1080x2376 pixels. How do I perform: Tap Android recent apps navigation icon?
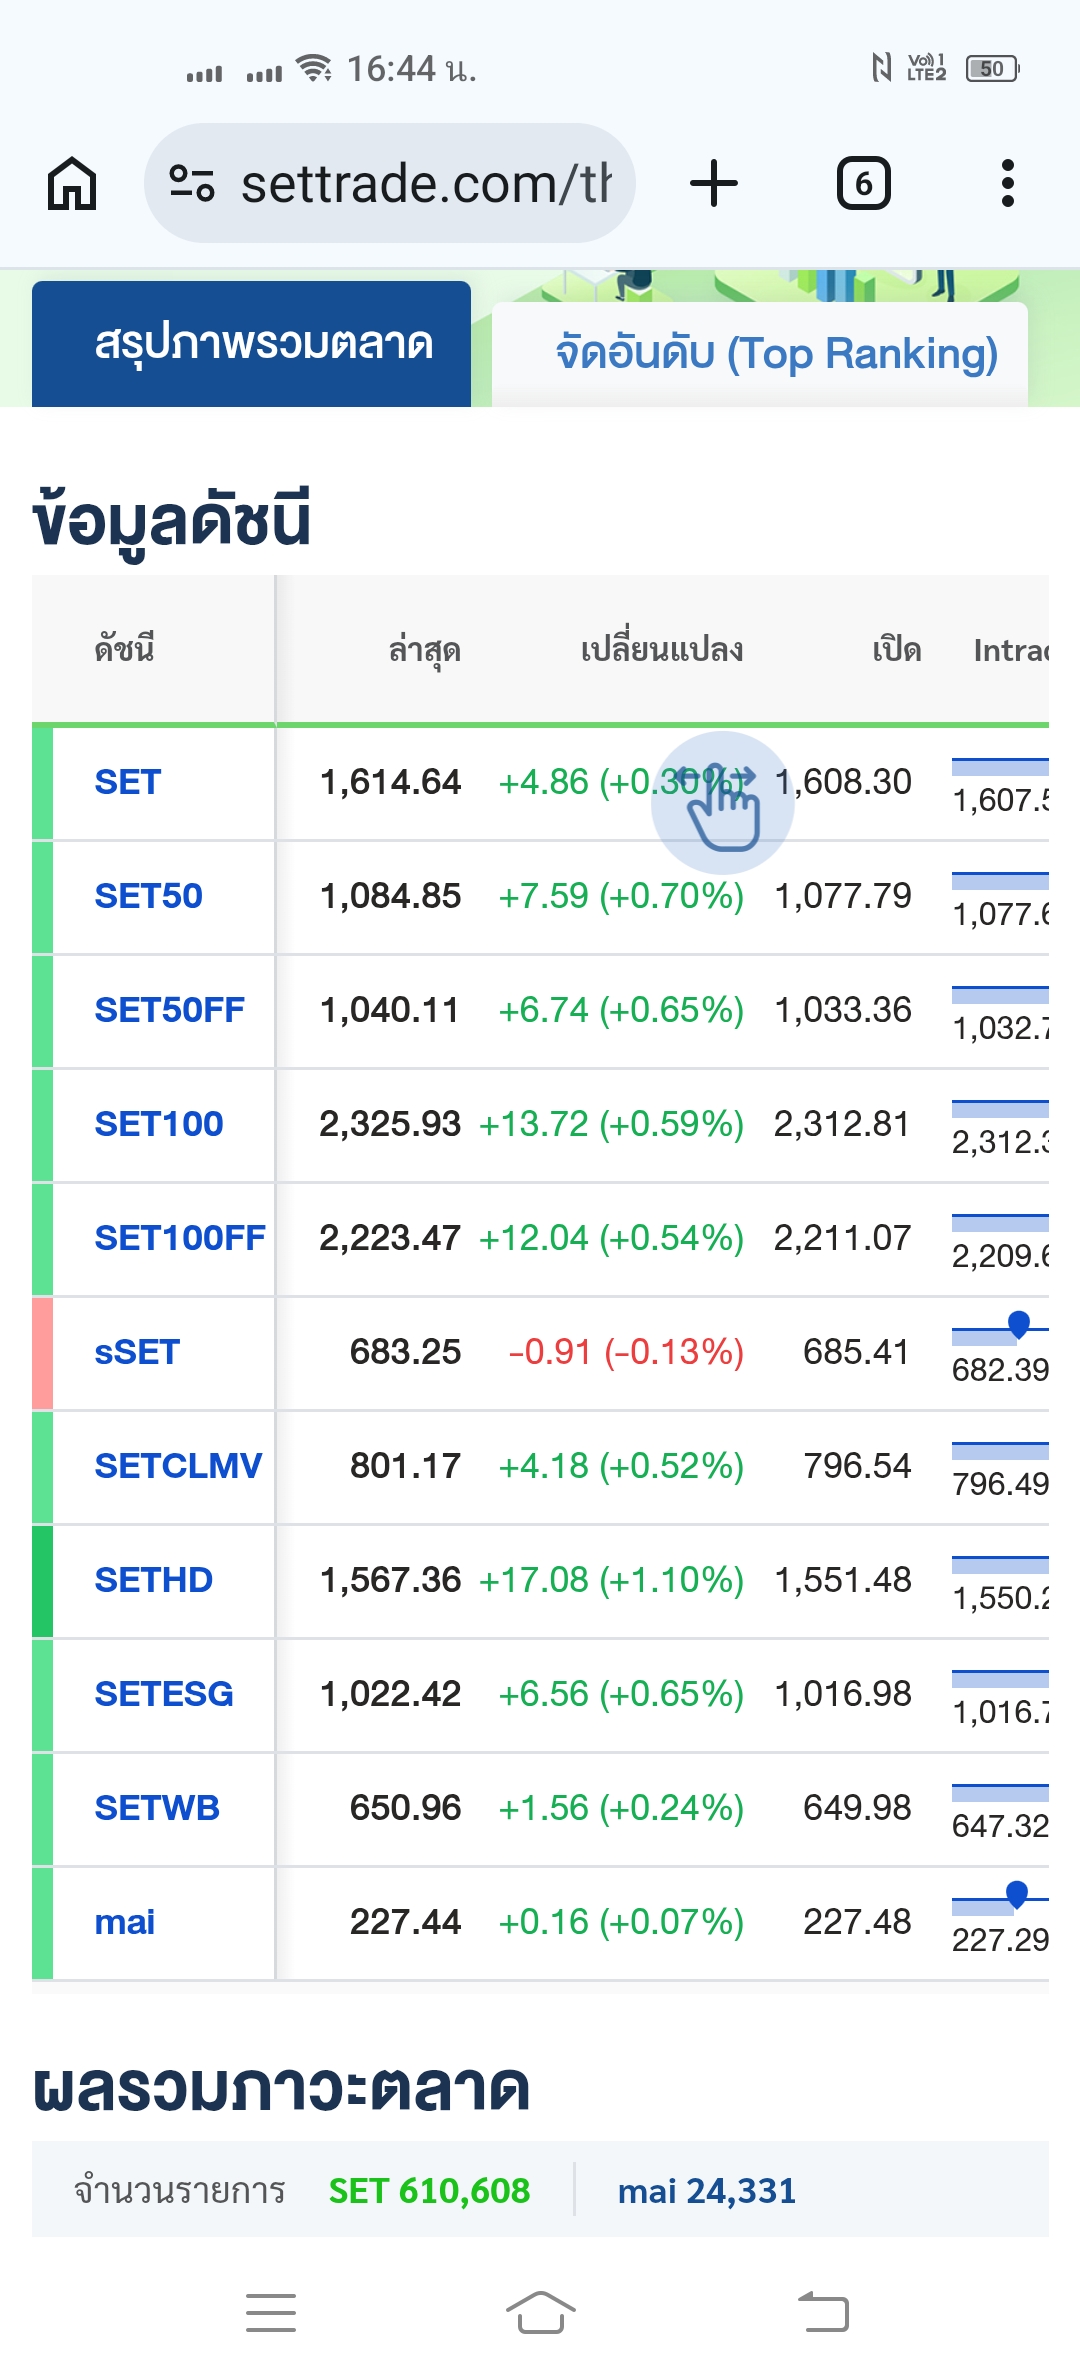[271, 2312]
